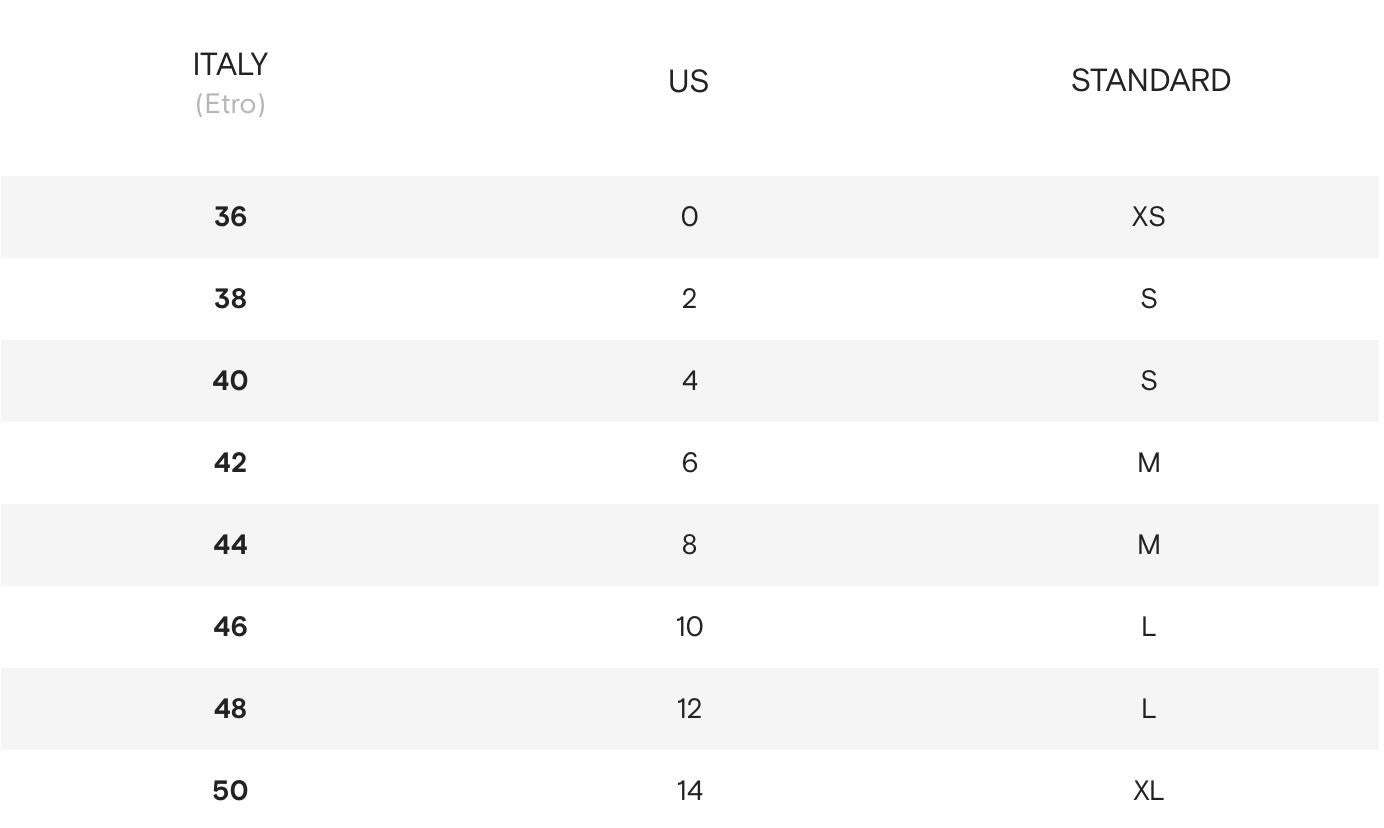Select Italy size 40 cell
Viewport: 1384px width, 828px height.
click(230, 381)
